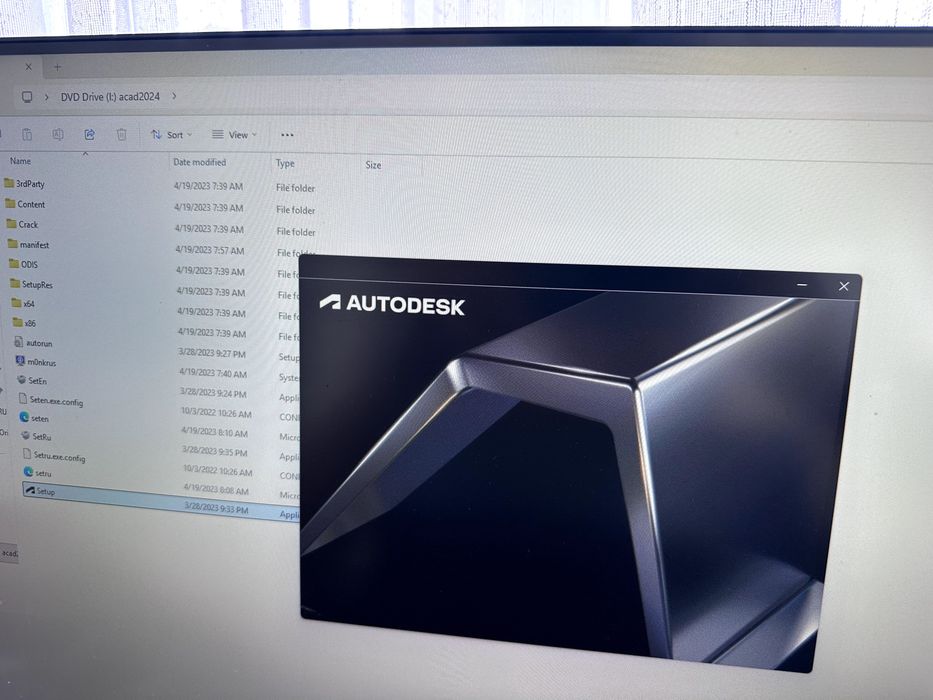Click the Autodesk logo in splash window
The image size is (933, 700).
pos(392,304)
